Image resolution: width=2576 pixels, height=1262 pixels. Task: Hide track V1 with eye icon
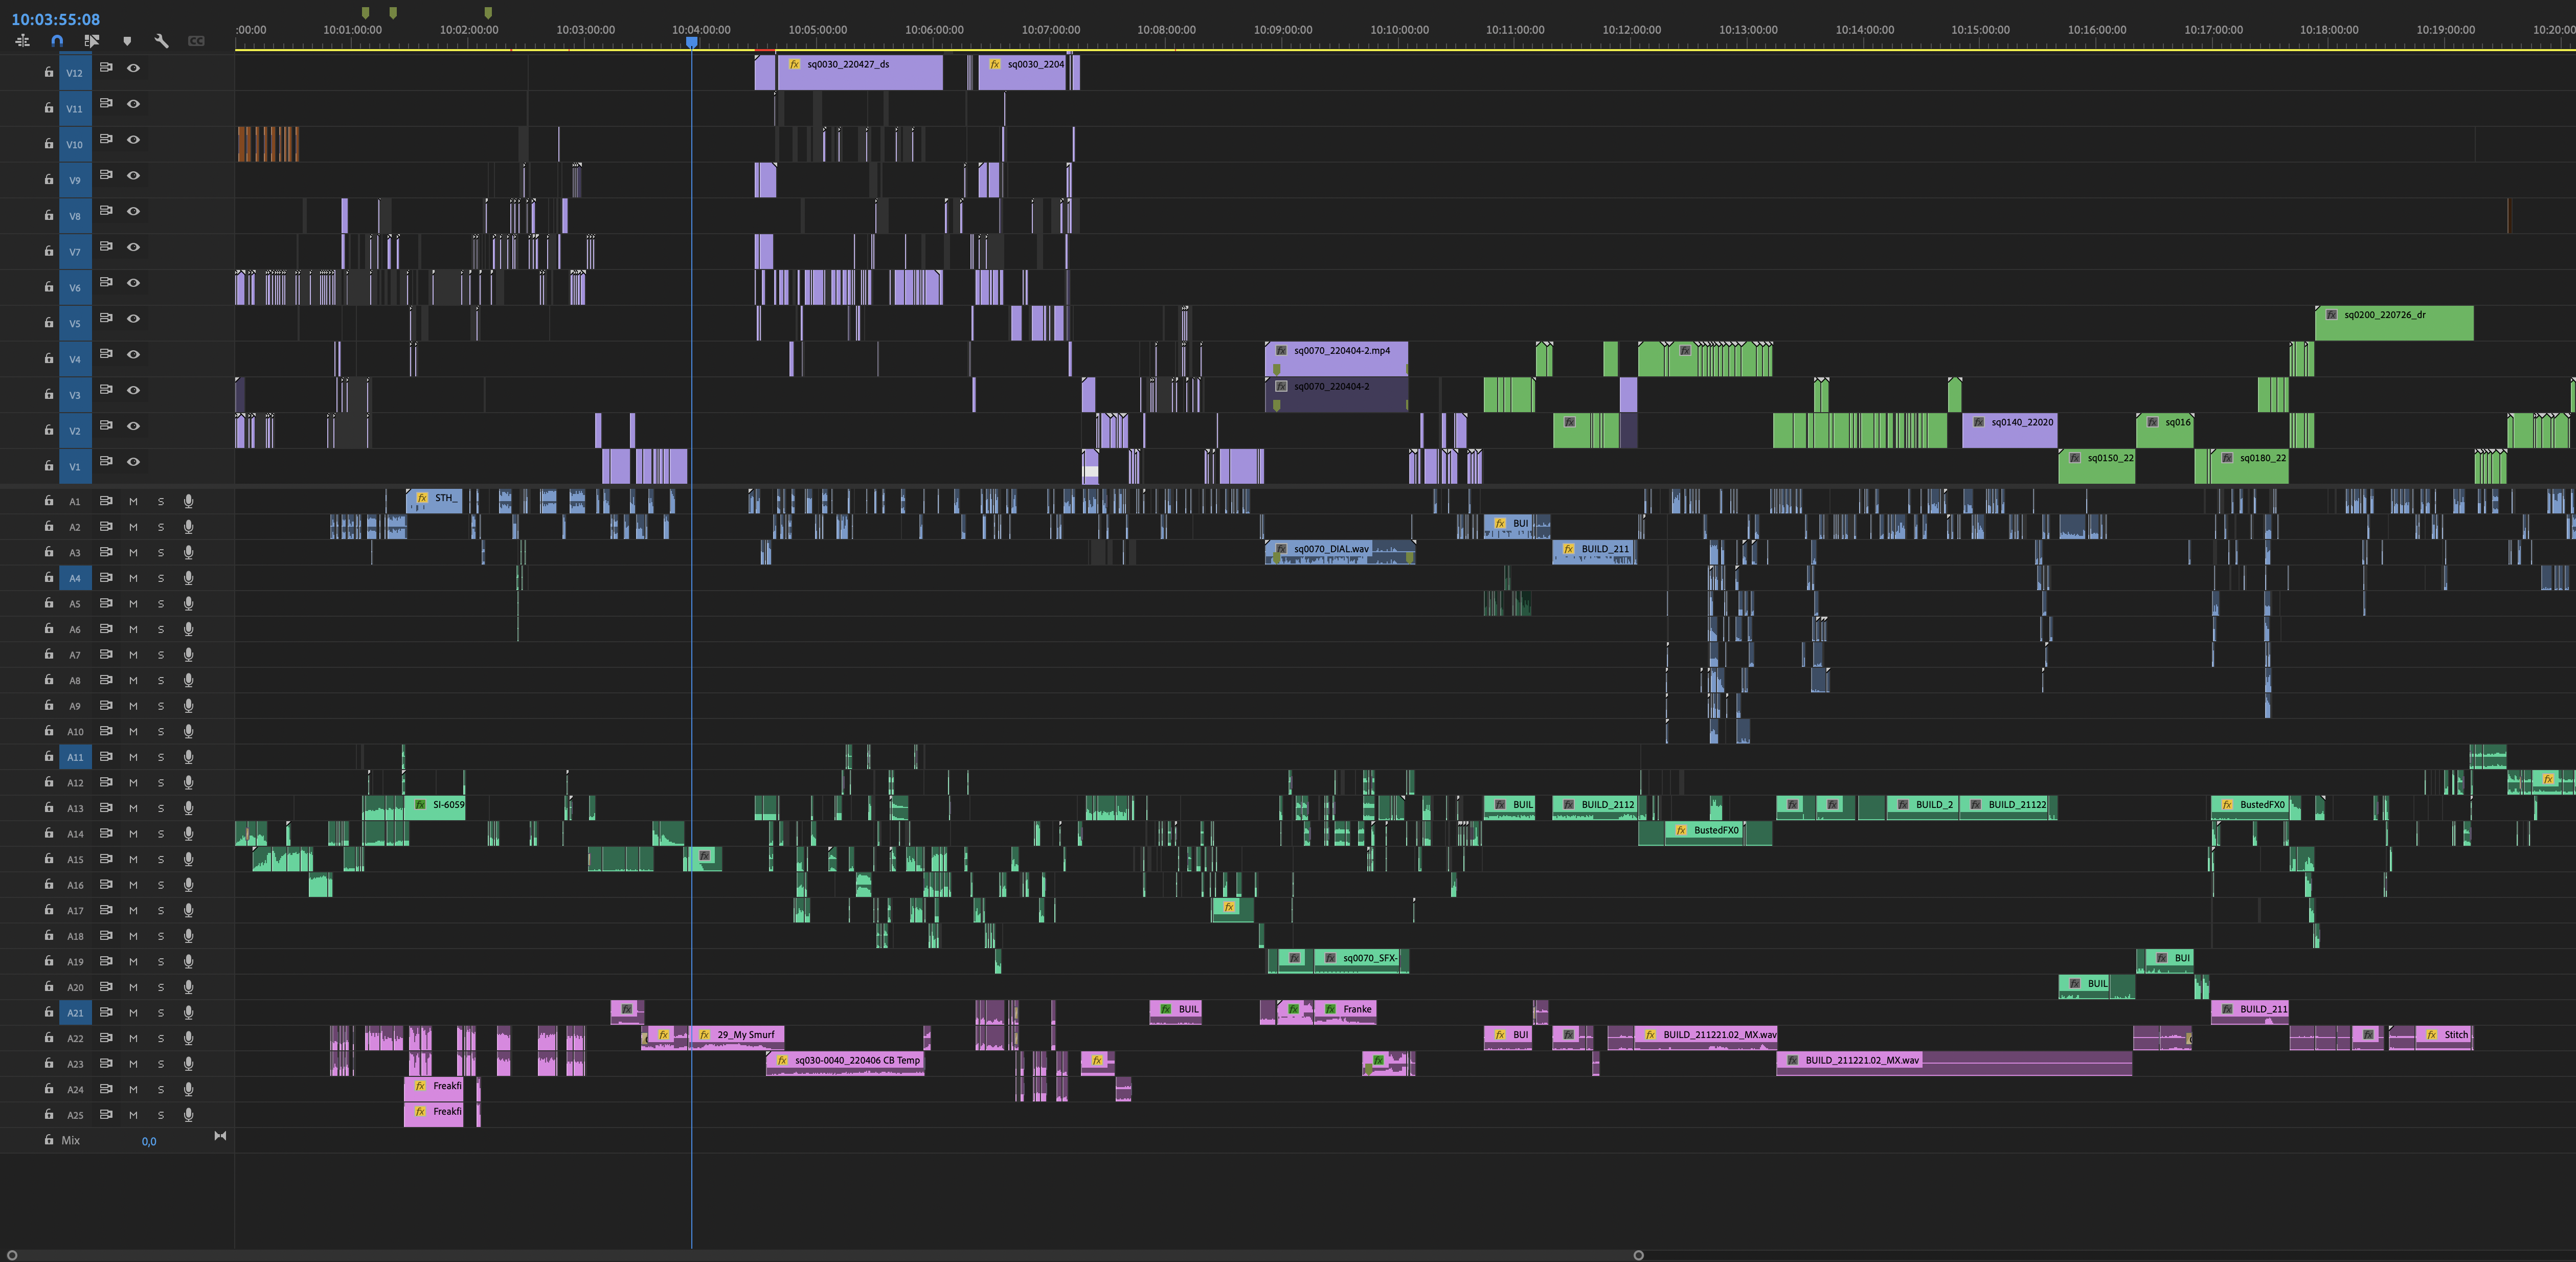coord(133,461)
